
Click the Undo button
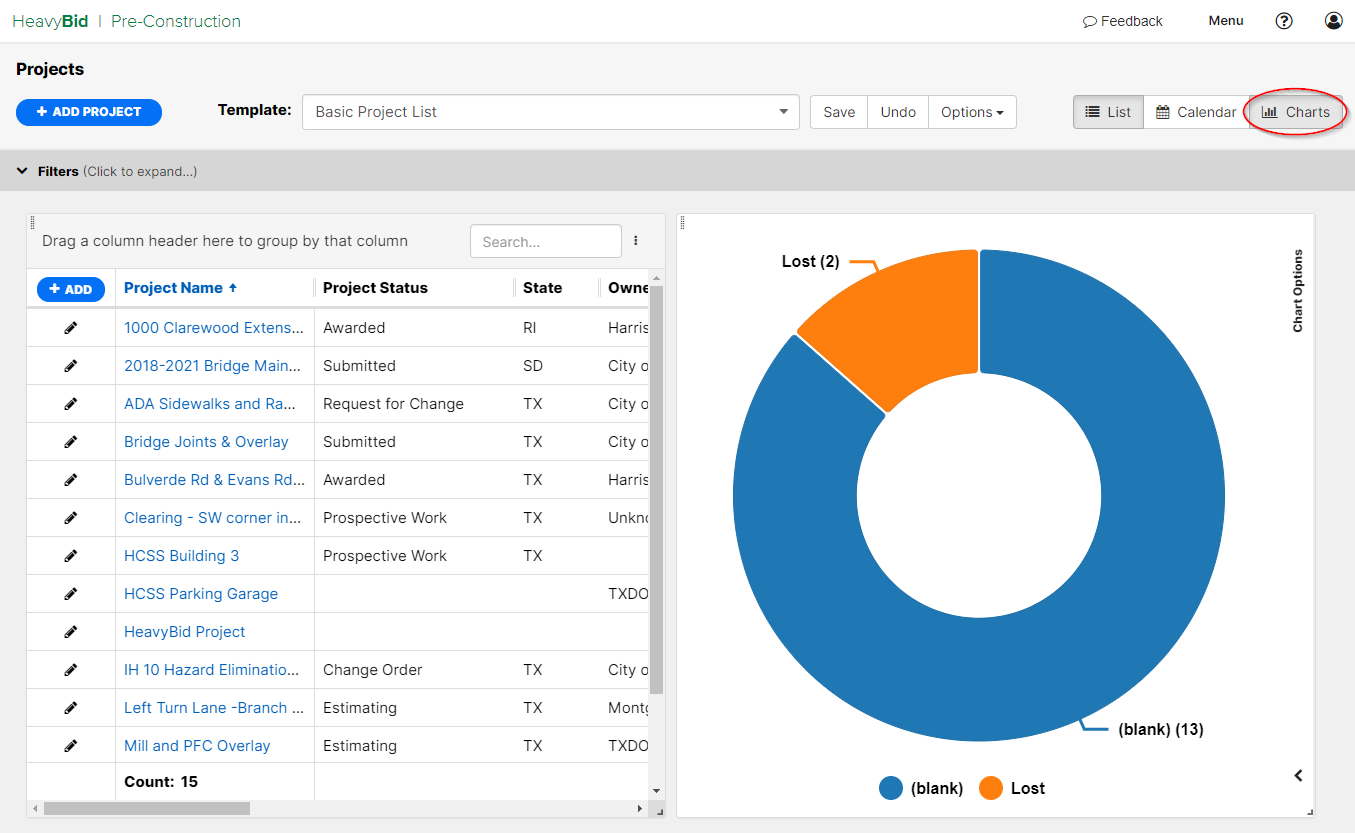pos(898,112)
